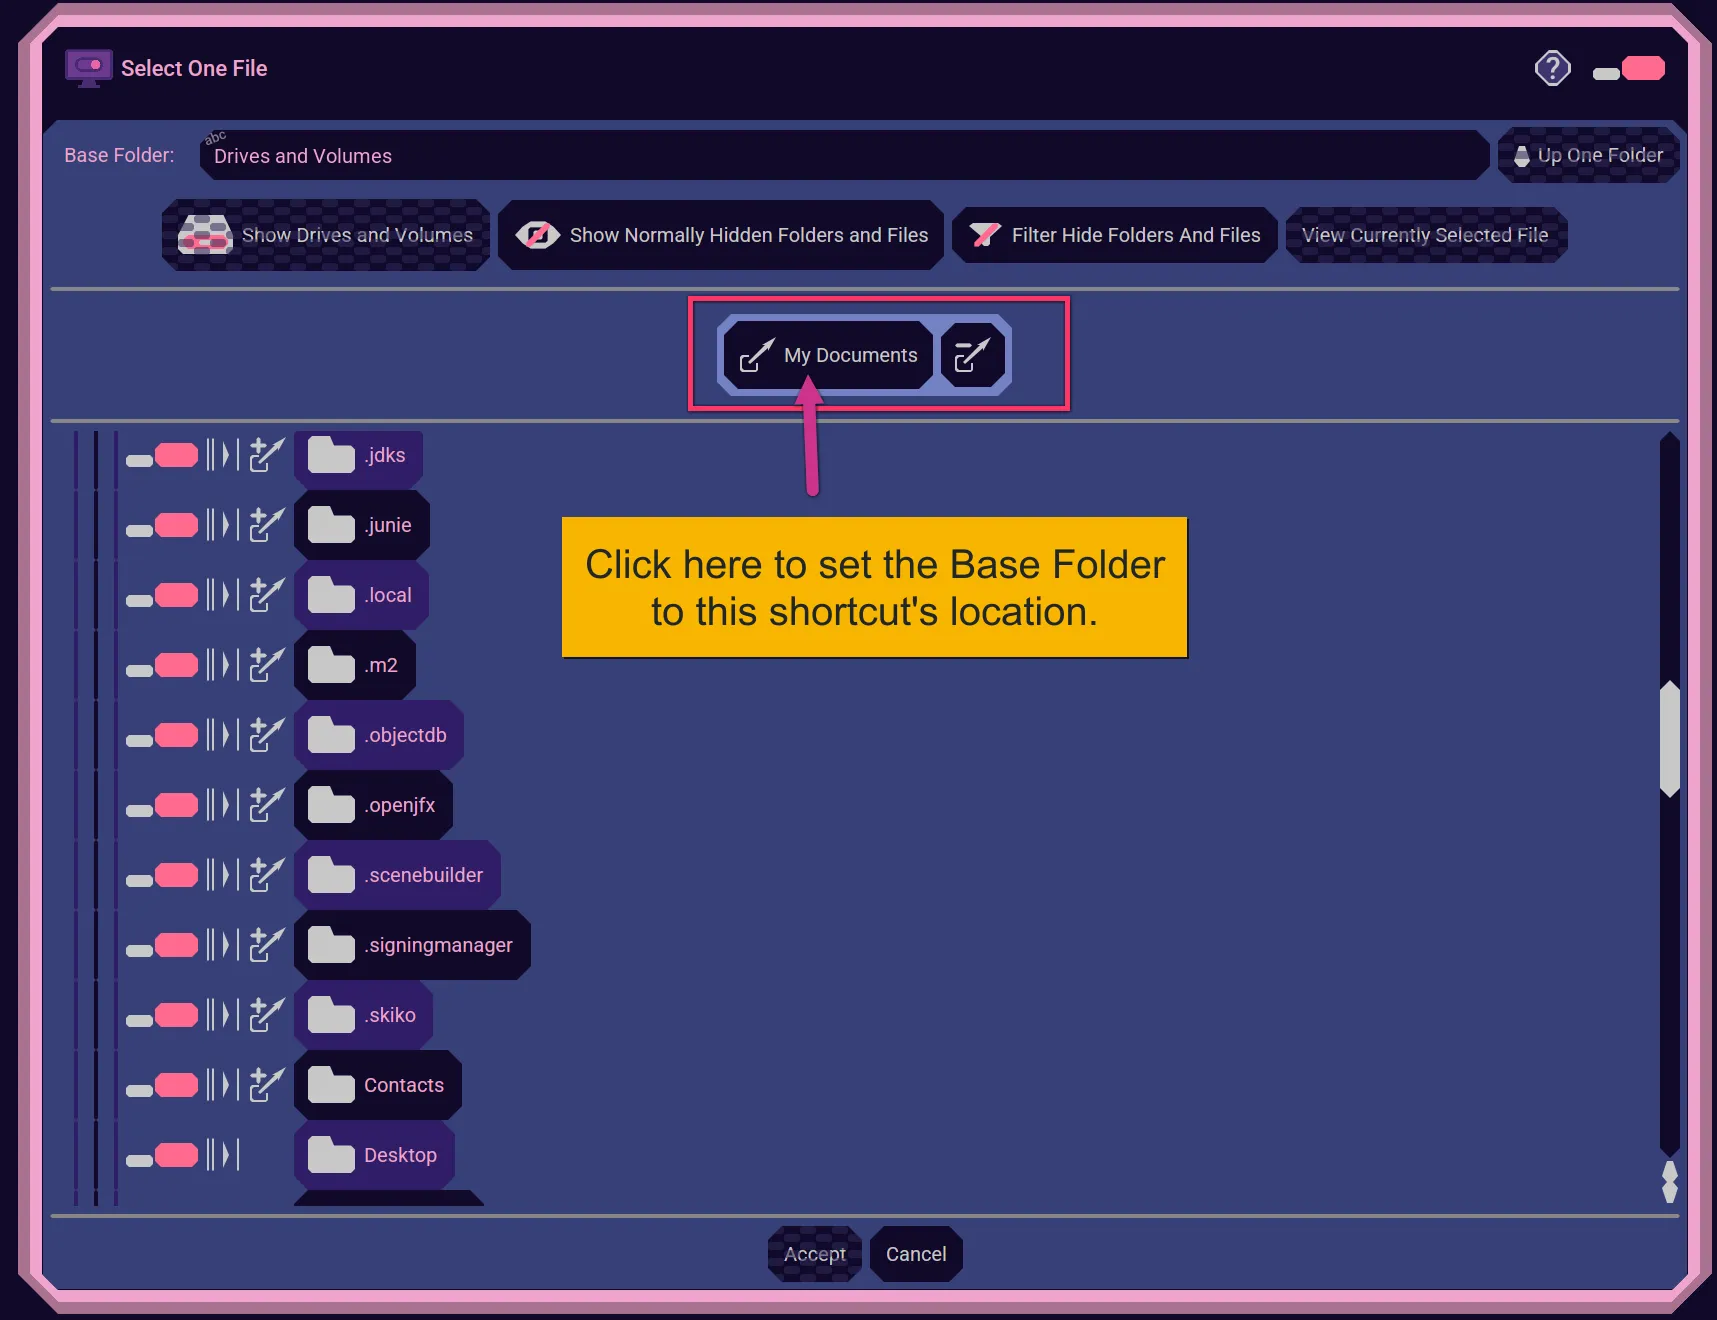This screenshot has width=1717, height=1320.
Task: Toggle the pink switch for .junie
Action: tap(162, 526)
